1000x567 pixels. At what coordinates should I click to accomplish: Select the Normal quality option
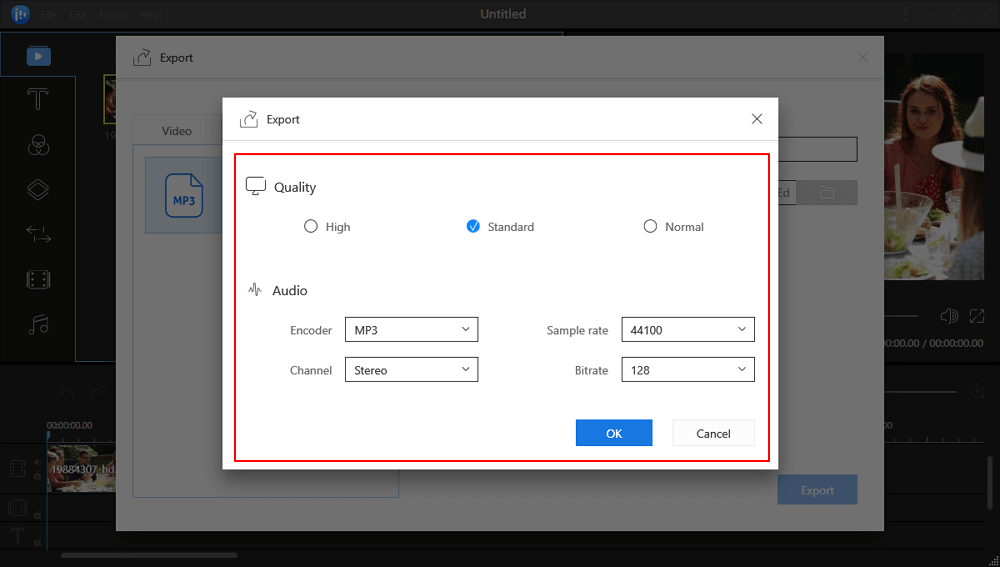click(x=650, y=227)
